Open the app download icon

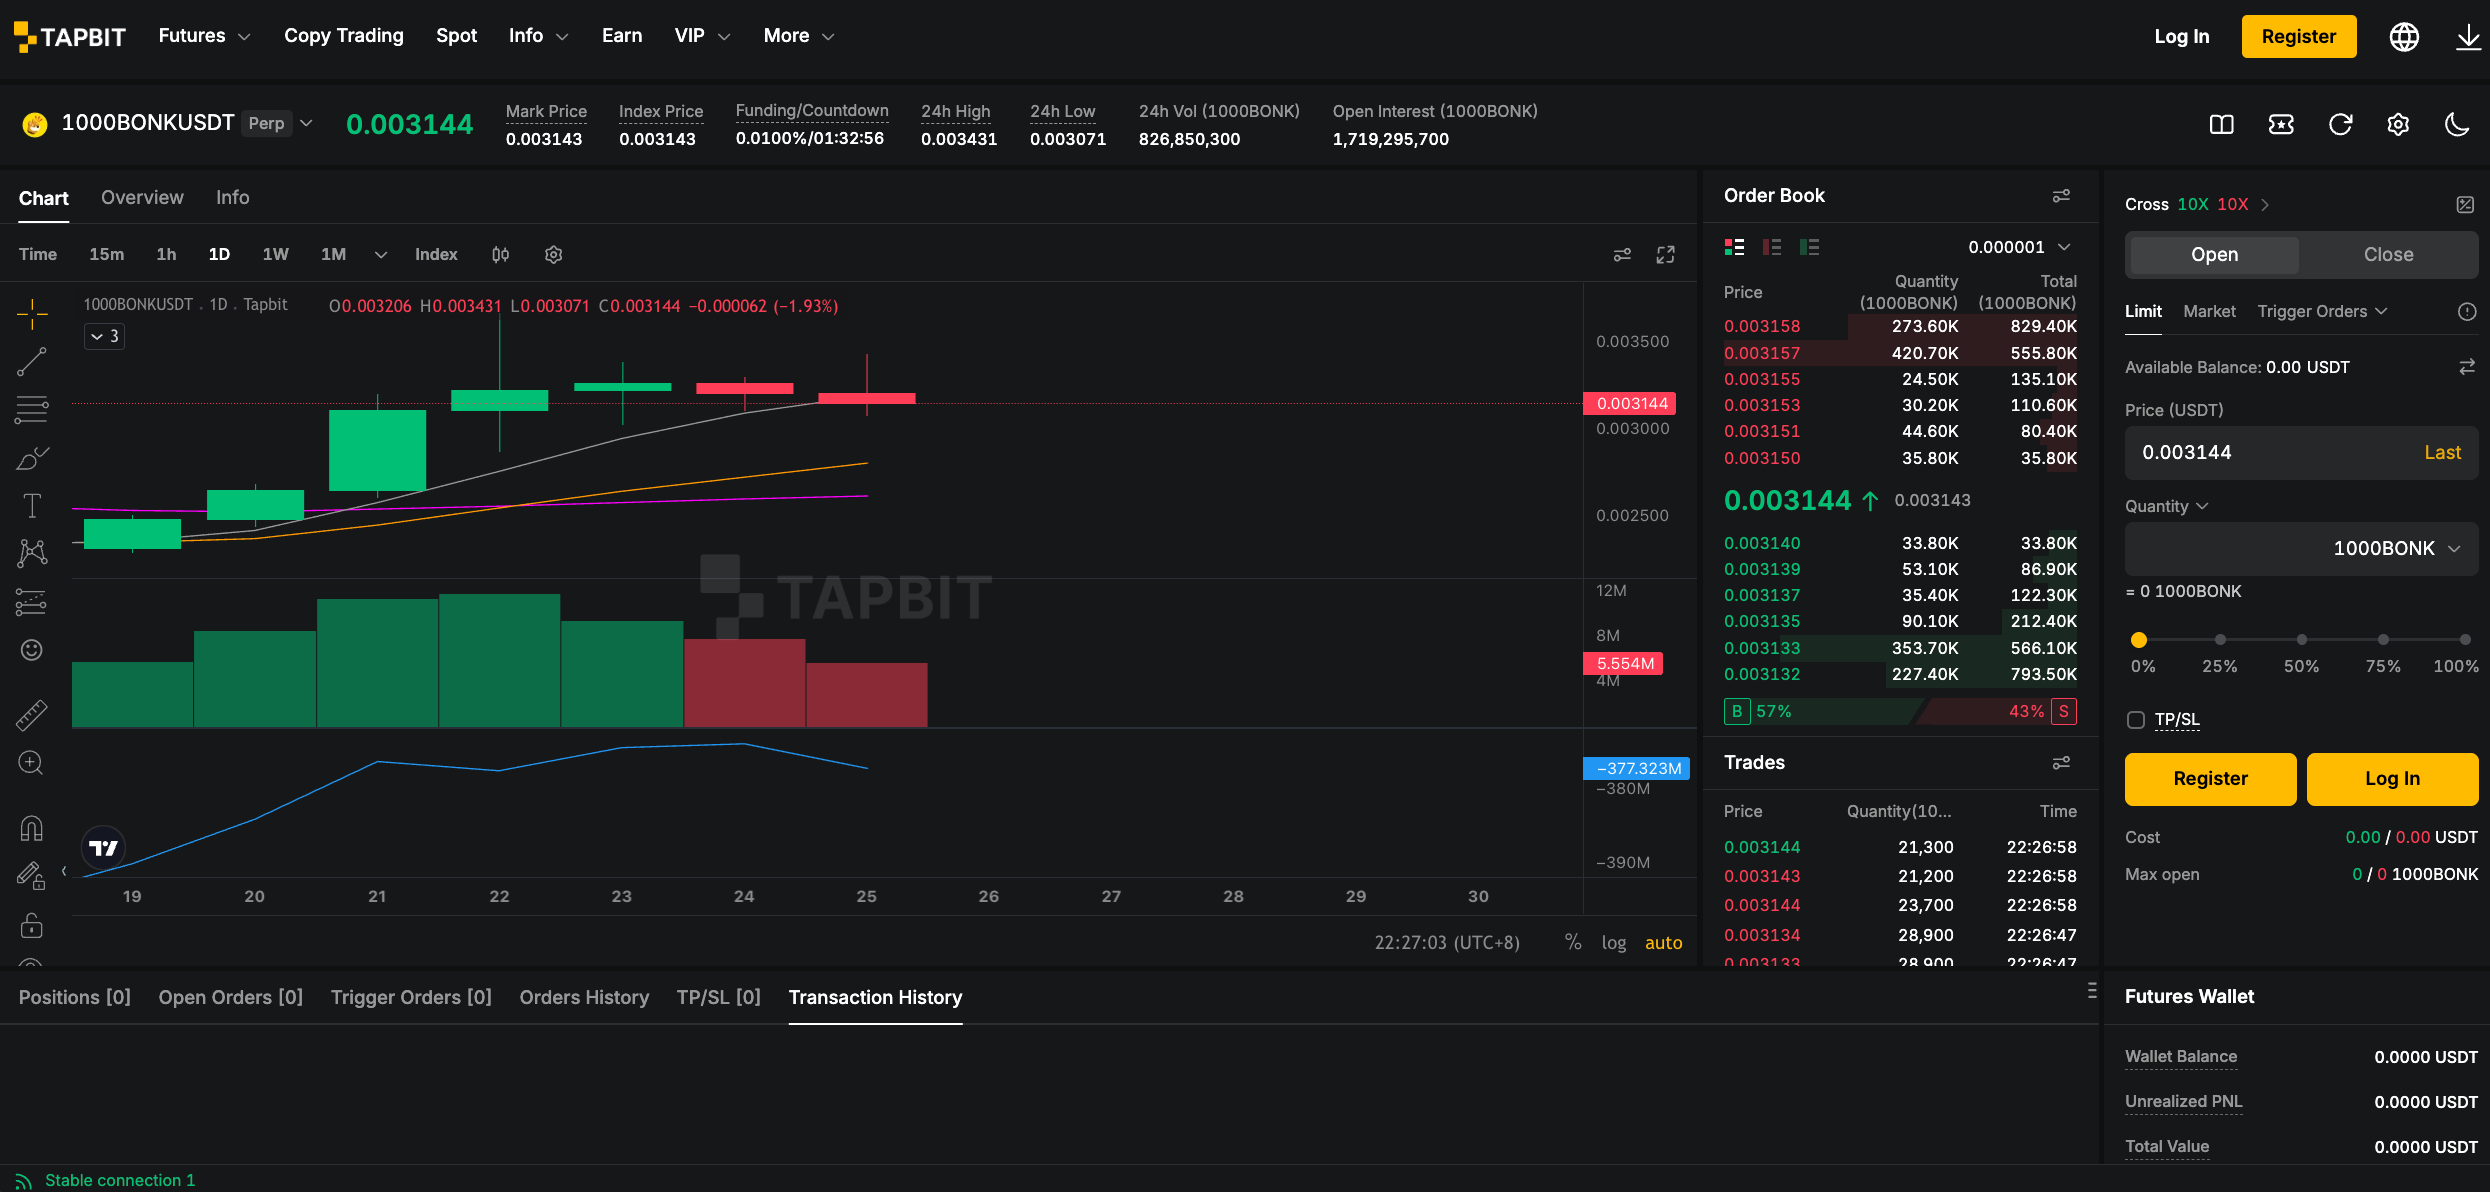click(2468, 37)
